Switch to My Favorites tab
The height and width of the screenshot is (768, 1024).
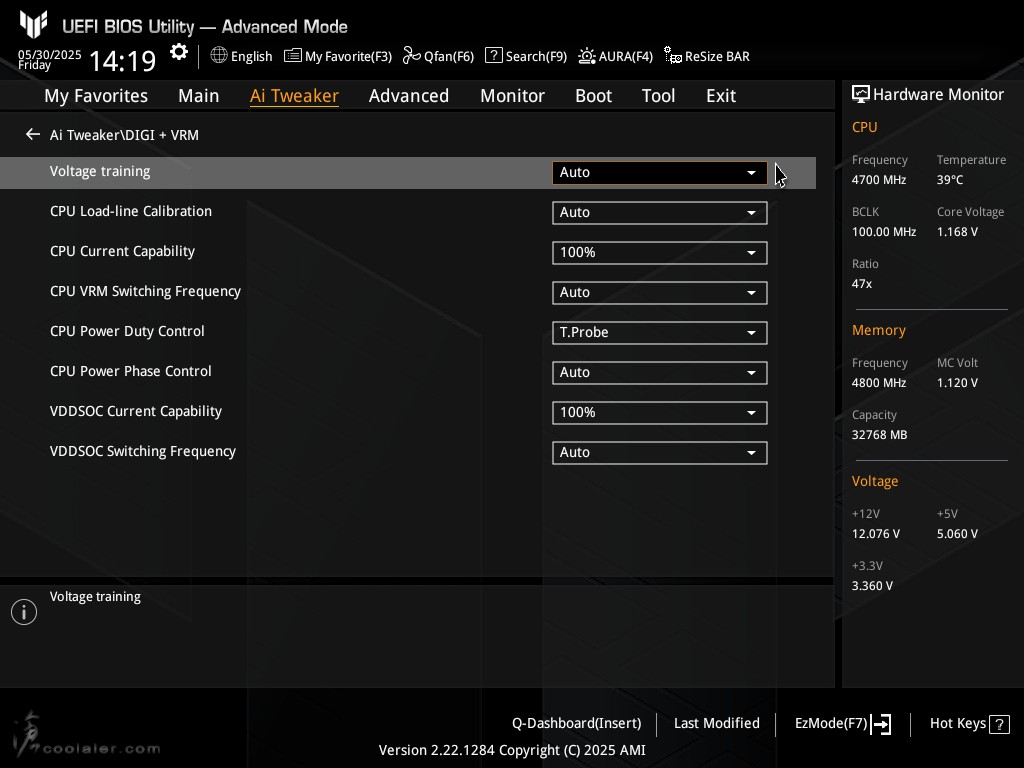[x=96, y=96]
